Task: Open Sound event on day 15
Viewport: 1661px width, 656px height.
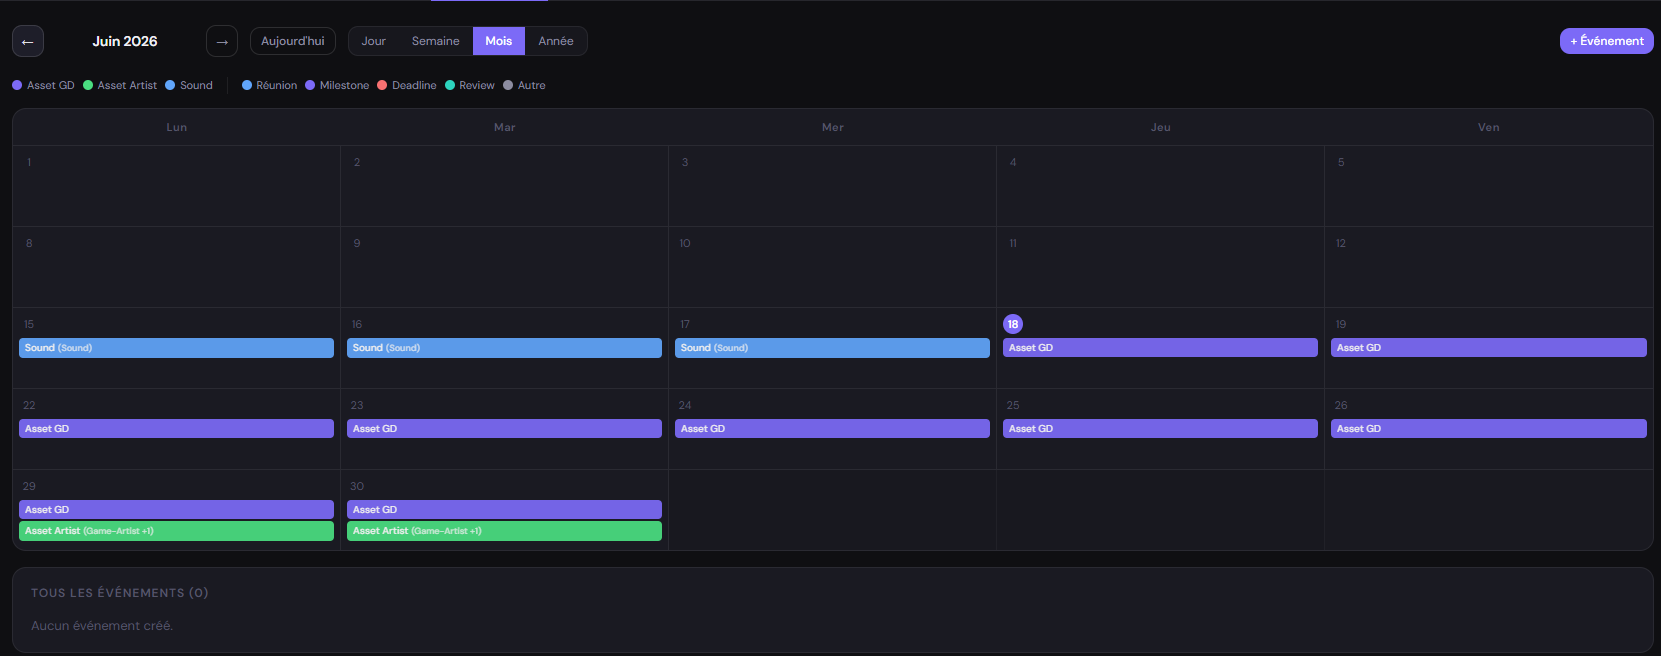Action: (176, 348)
